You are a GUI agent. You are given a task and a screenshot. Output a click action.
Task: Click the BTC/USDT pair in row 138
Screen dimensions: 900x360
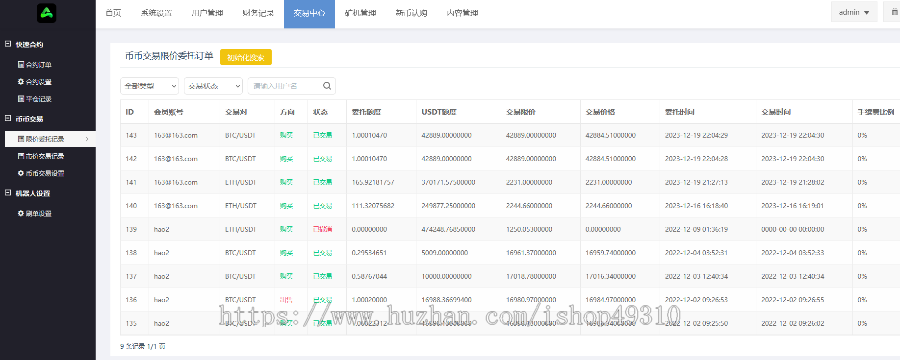point(240,253)
